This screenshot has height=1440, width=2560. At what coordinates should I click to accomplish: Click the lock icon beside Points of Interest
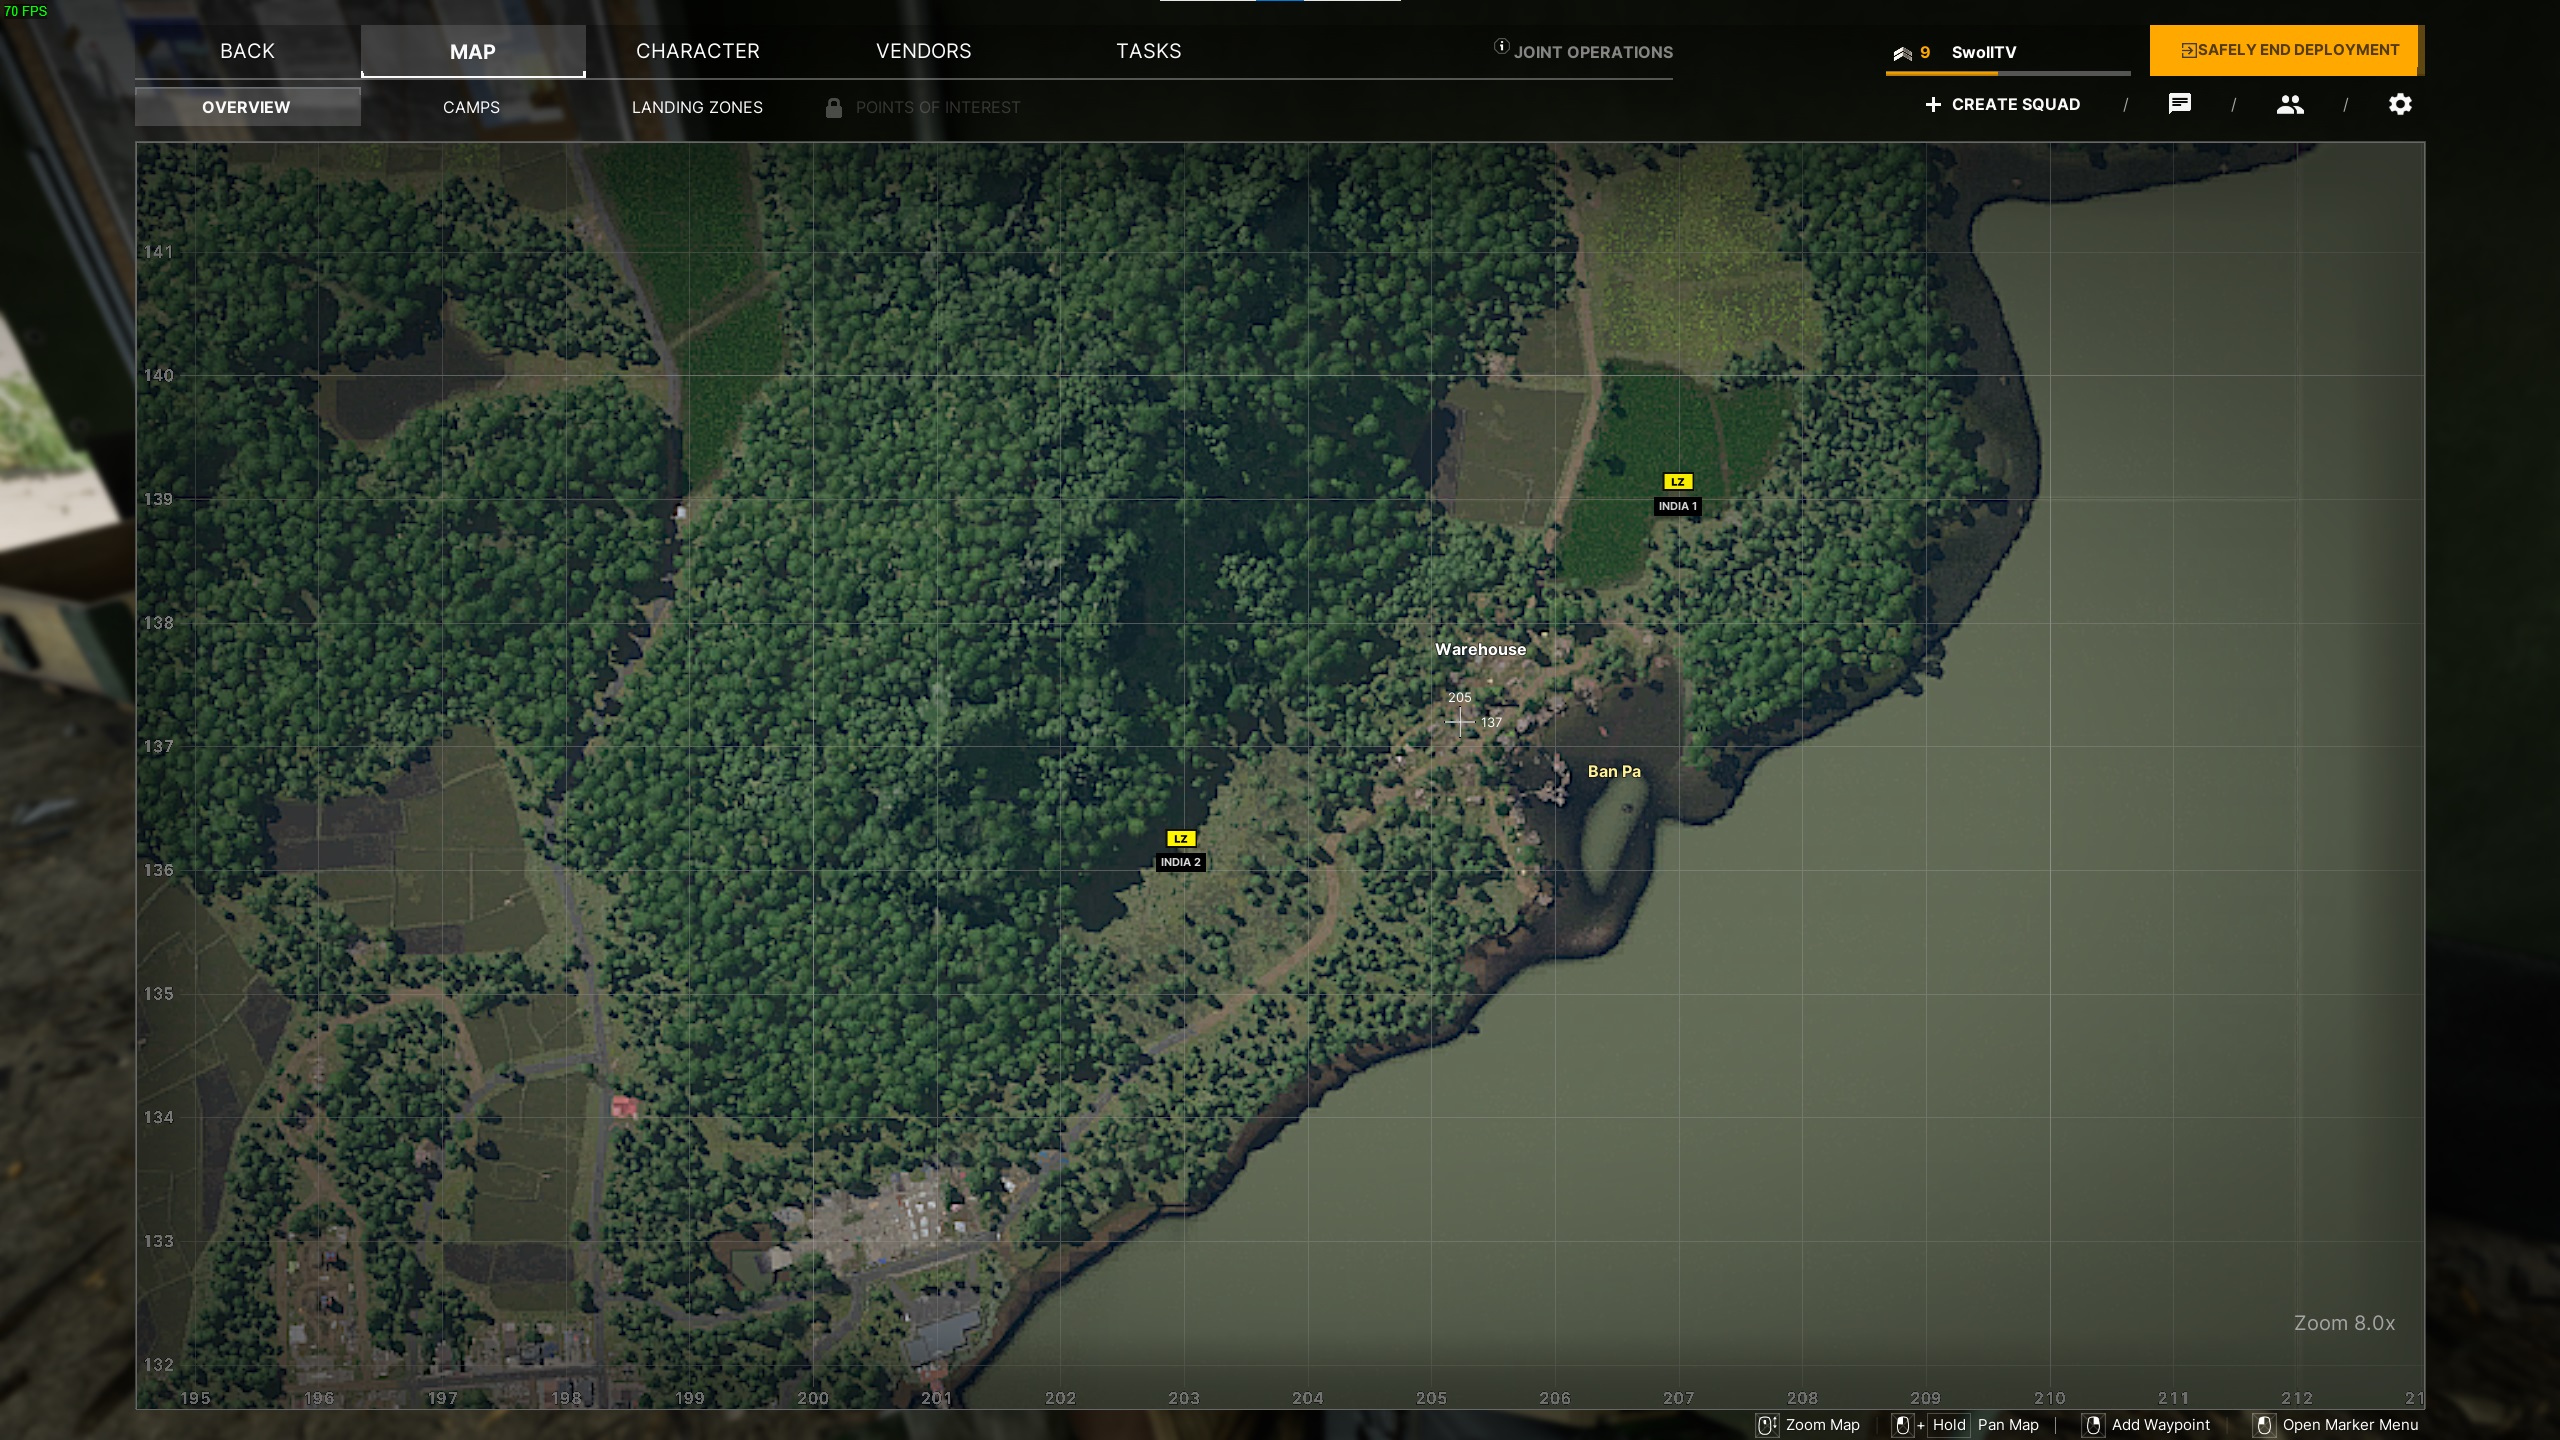point(833,108)
